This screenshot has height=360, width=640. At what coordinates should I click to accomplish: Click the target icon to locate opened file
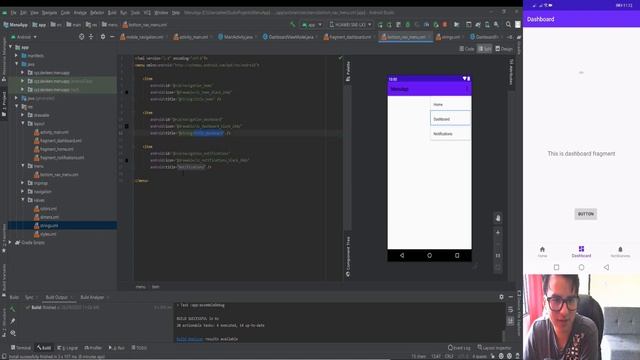coord(81,37)
